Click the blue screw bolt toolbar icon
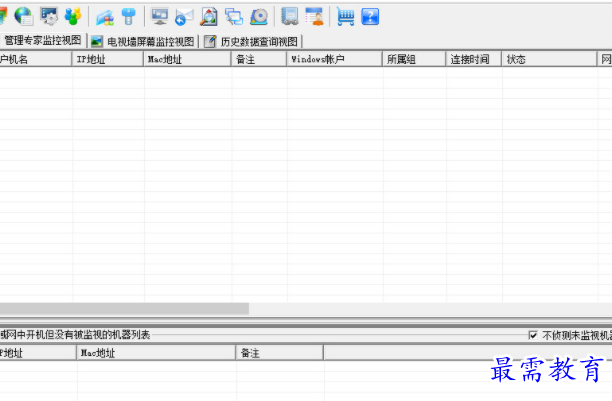The height and width of the screenshot is (401, 612). tap(128, 16)
